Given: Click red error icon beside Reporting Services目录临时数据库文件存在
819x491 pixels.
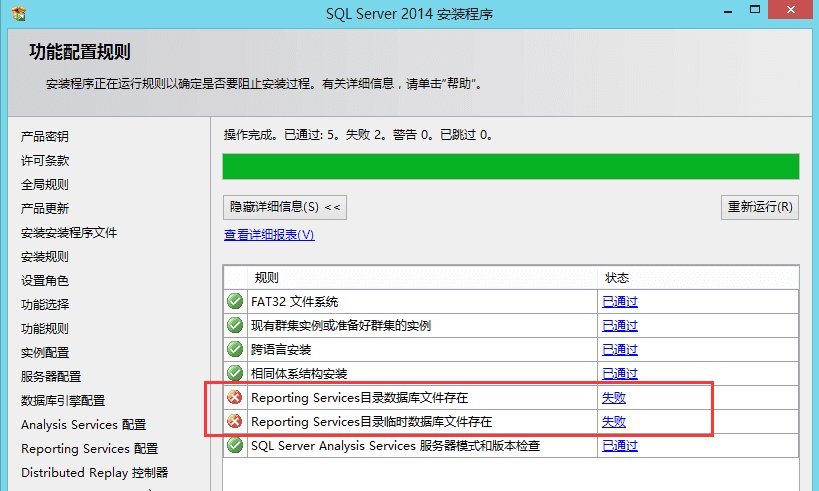Looking at the screenshot, I should (235, 421).
